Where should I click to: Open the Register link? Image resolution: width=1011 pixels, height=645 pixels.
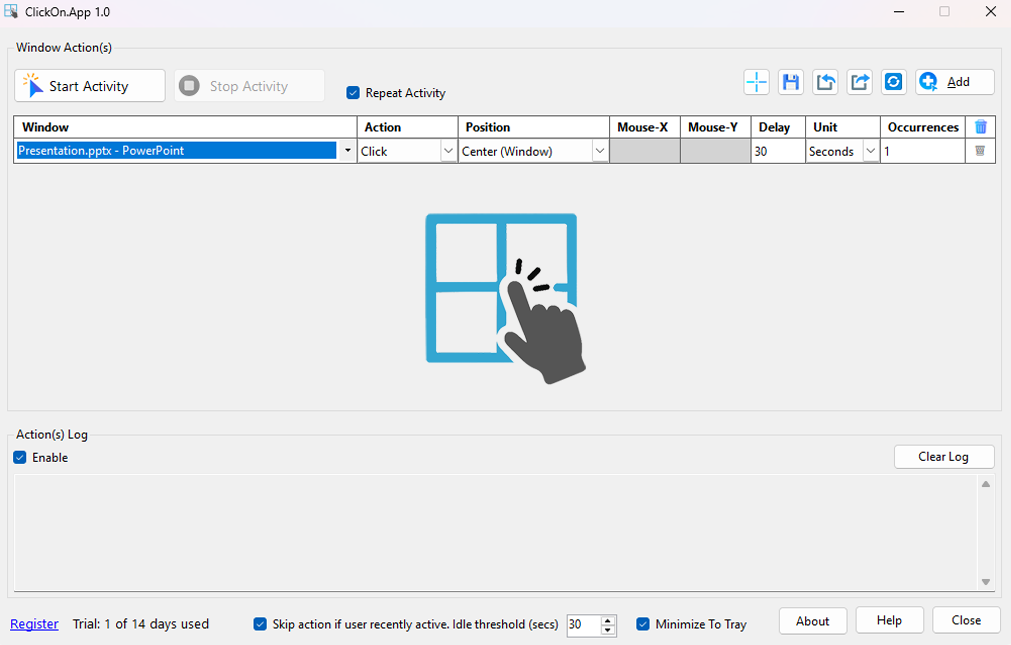[x=34, y=624]
